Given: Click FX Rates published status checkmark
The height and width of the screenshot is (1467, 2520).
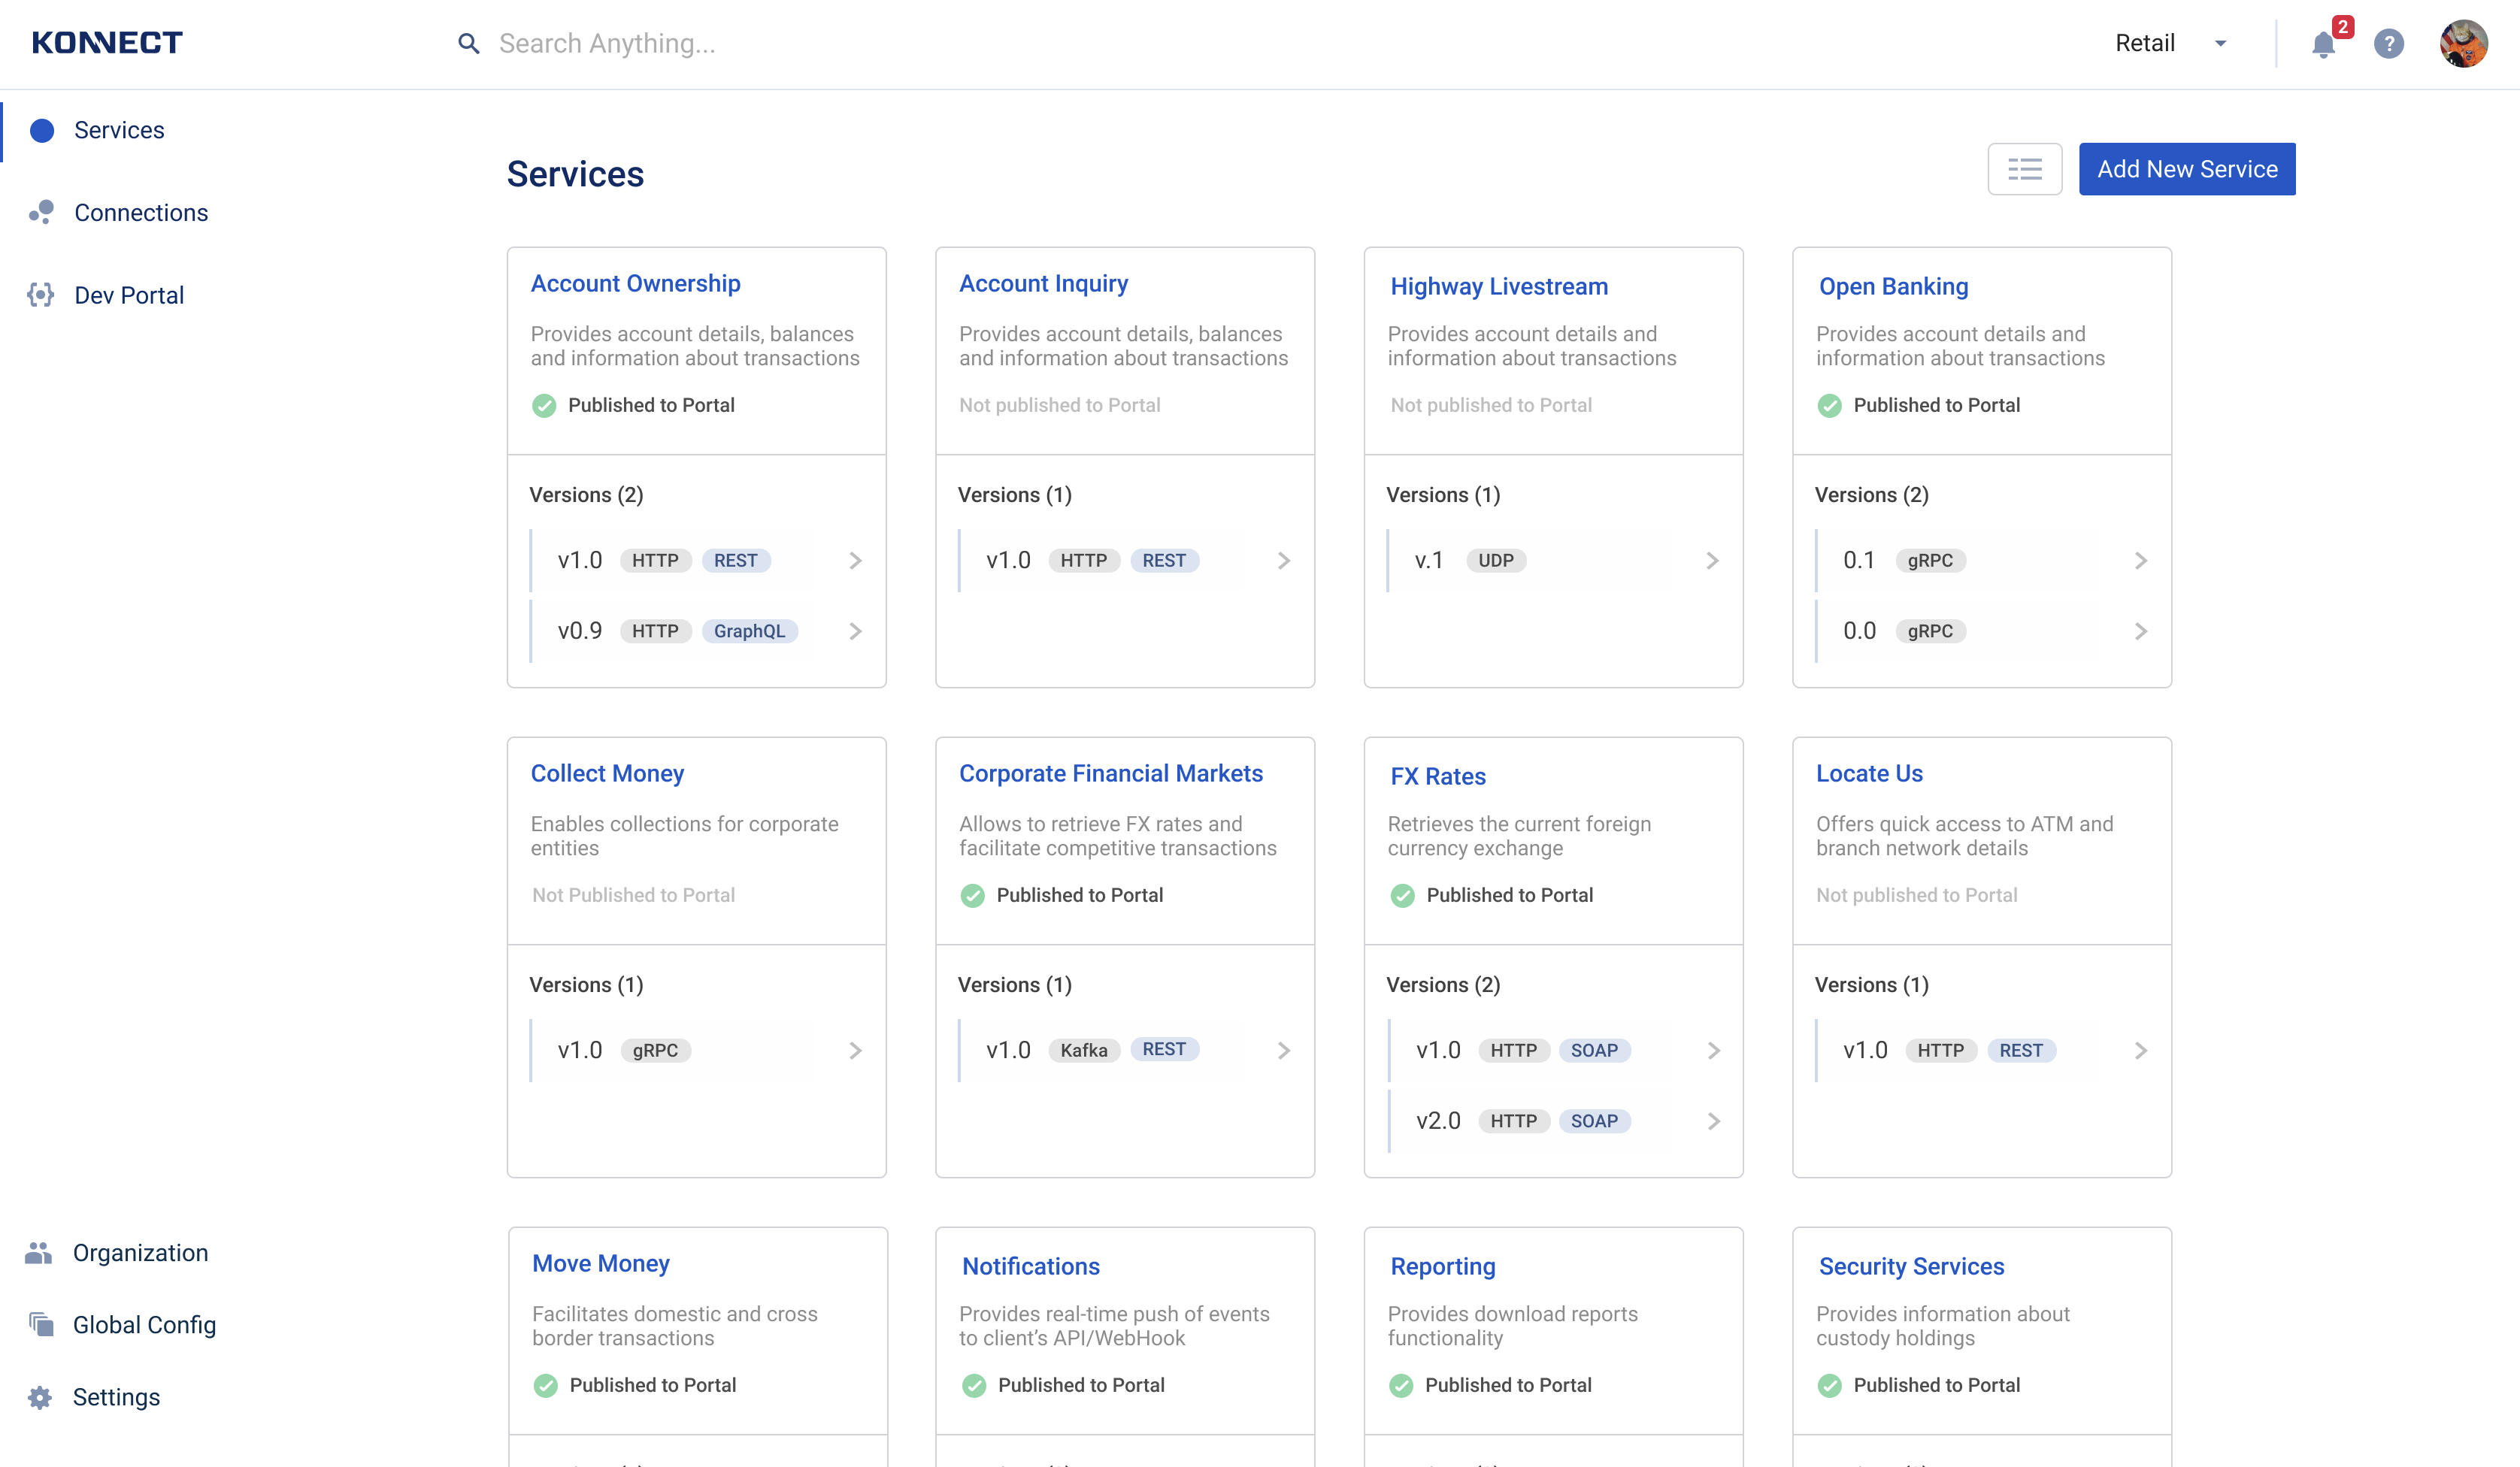Looking at the screenshot, I should click(1402, 895).
